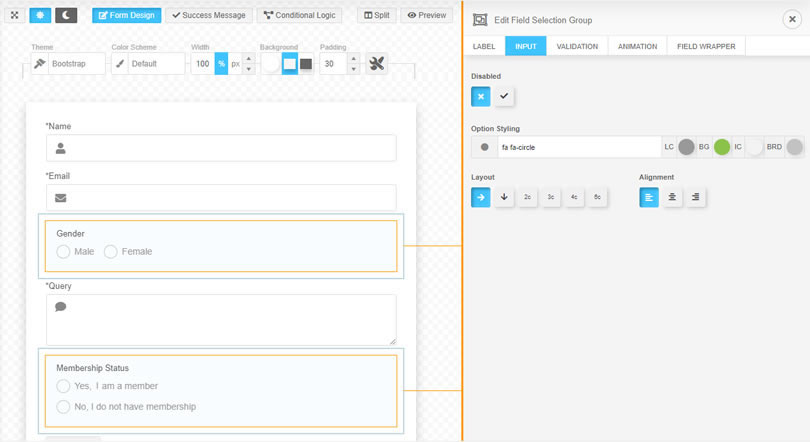Click the user icon in Name field
This screenshot has width=810, height=442.
click(60, 148)
